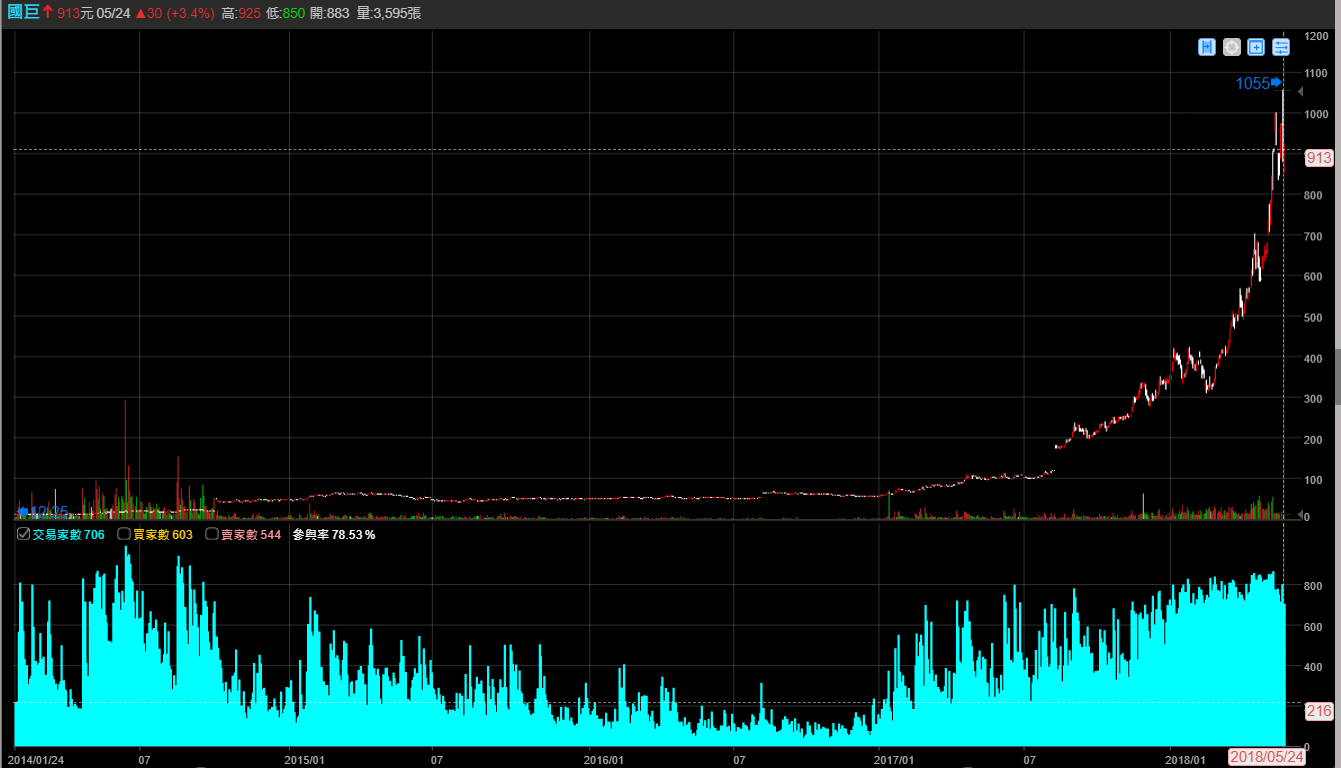Click the 2017/01 label on time axis

(895, 760)
